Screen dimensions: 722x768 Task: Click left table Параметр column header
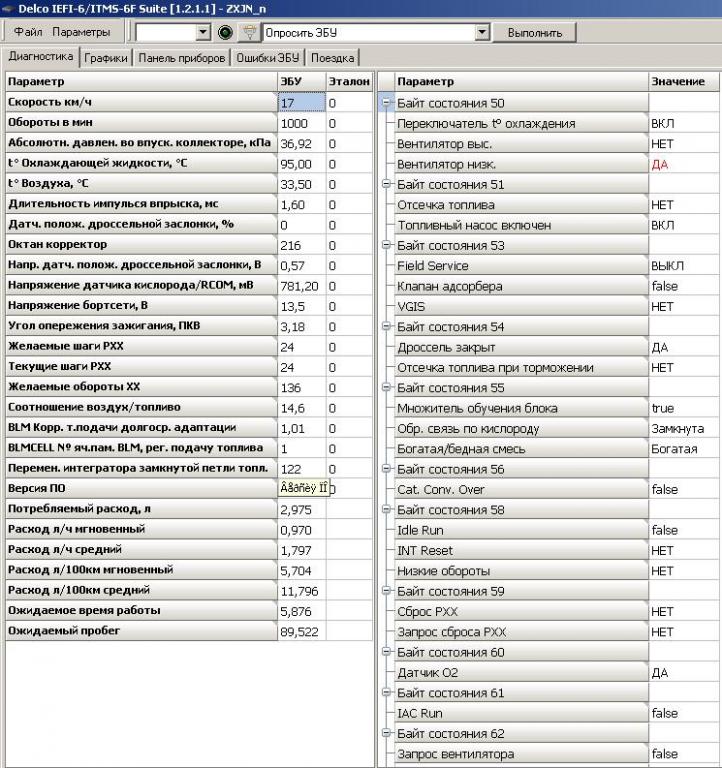[x=141, y=81]
